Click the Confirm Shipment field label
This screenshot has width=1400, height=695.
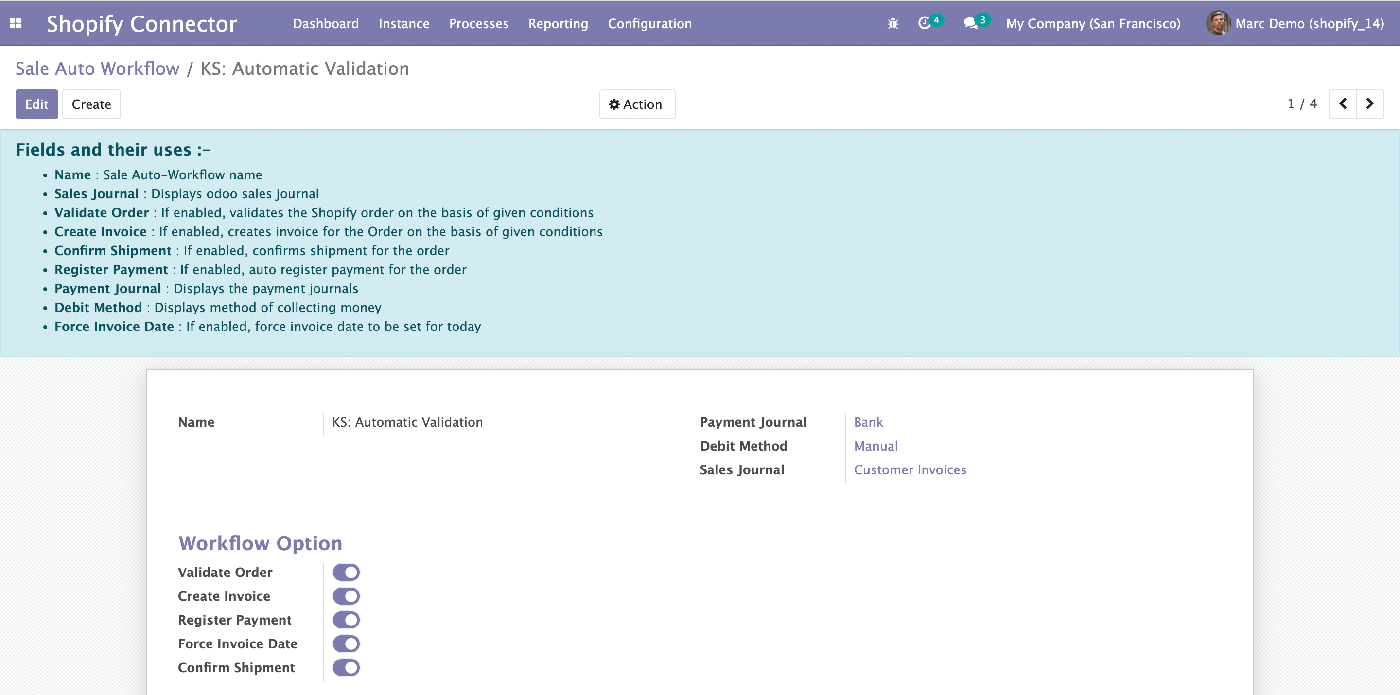pyautogui.click(x=237, y=668)
